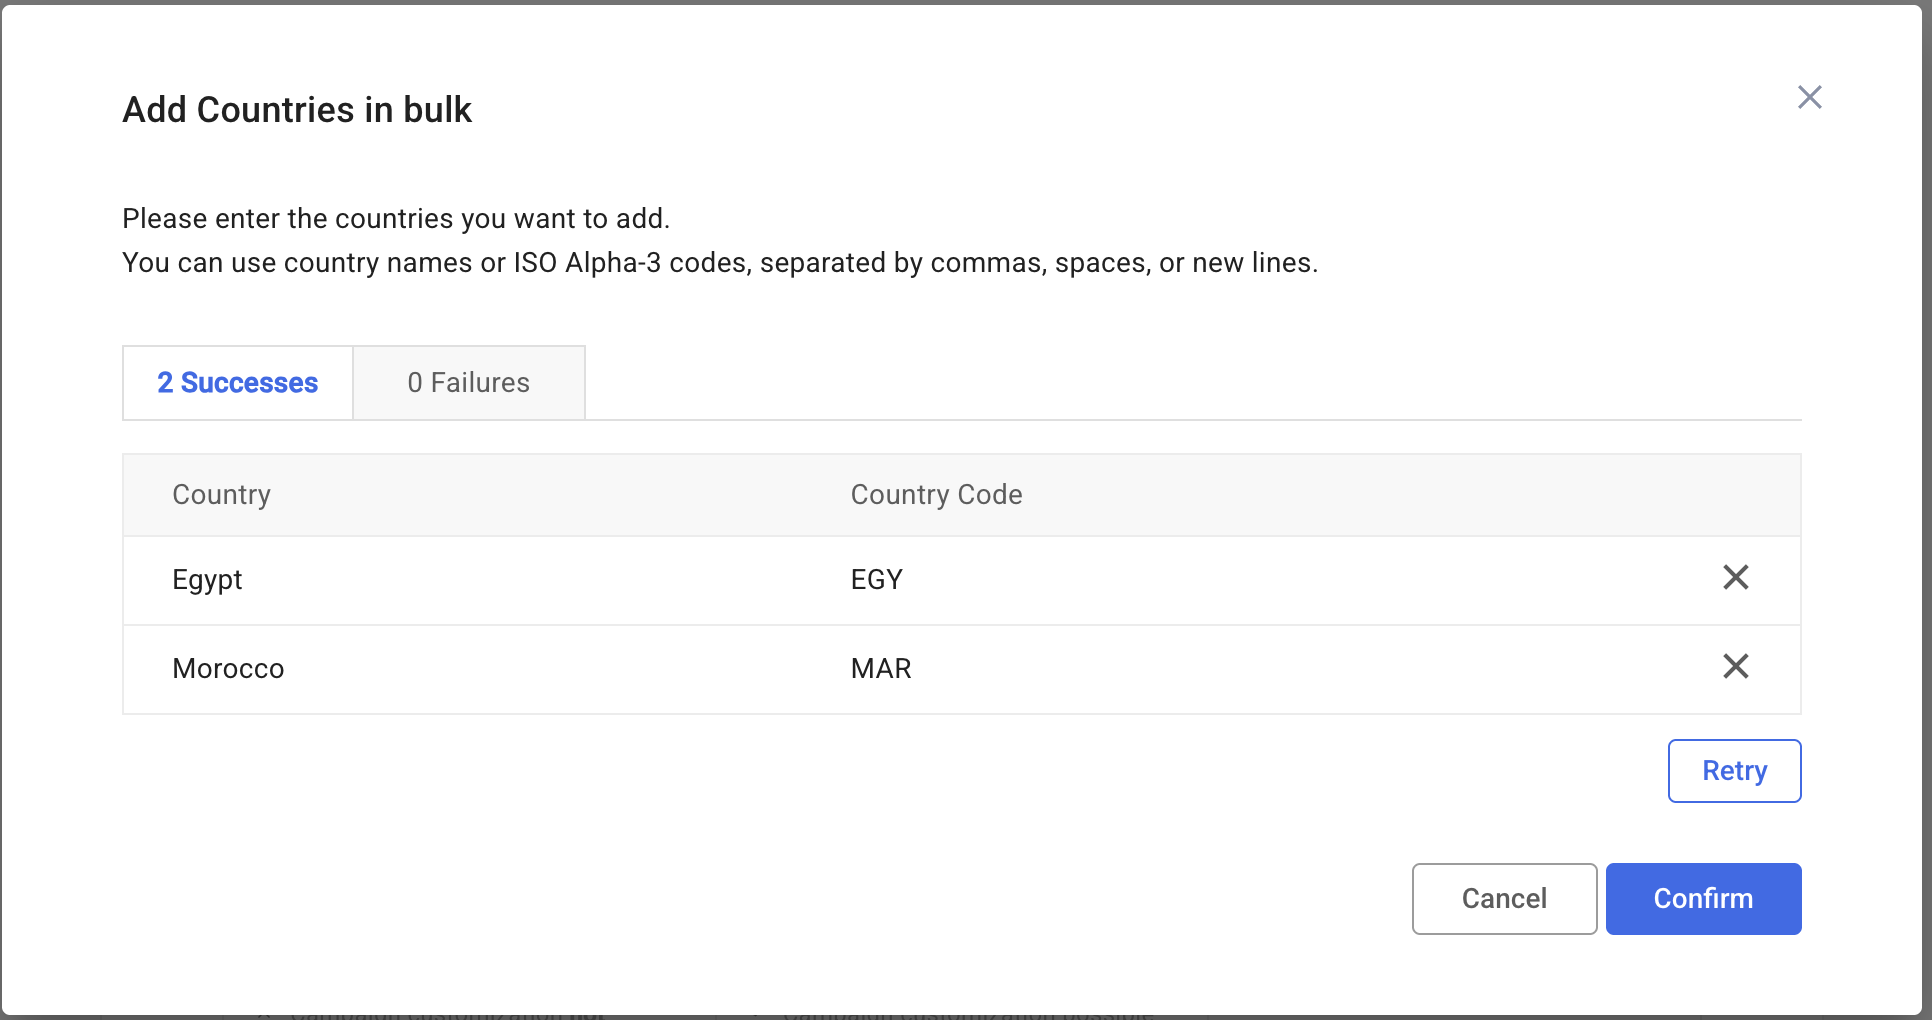Cancel adding countries

click(x=1503, y=899)
